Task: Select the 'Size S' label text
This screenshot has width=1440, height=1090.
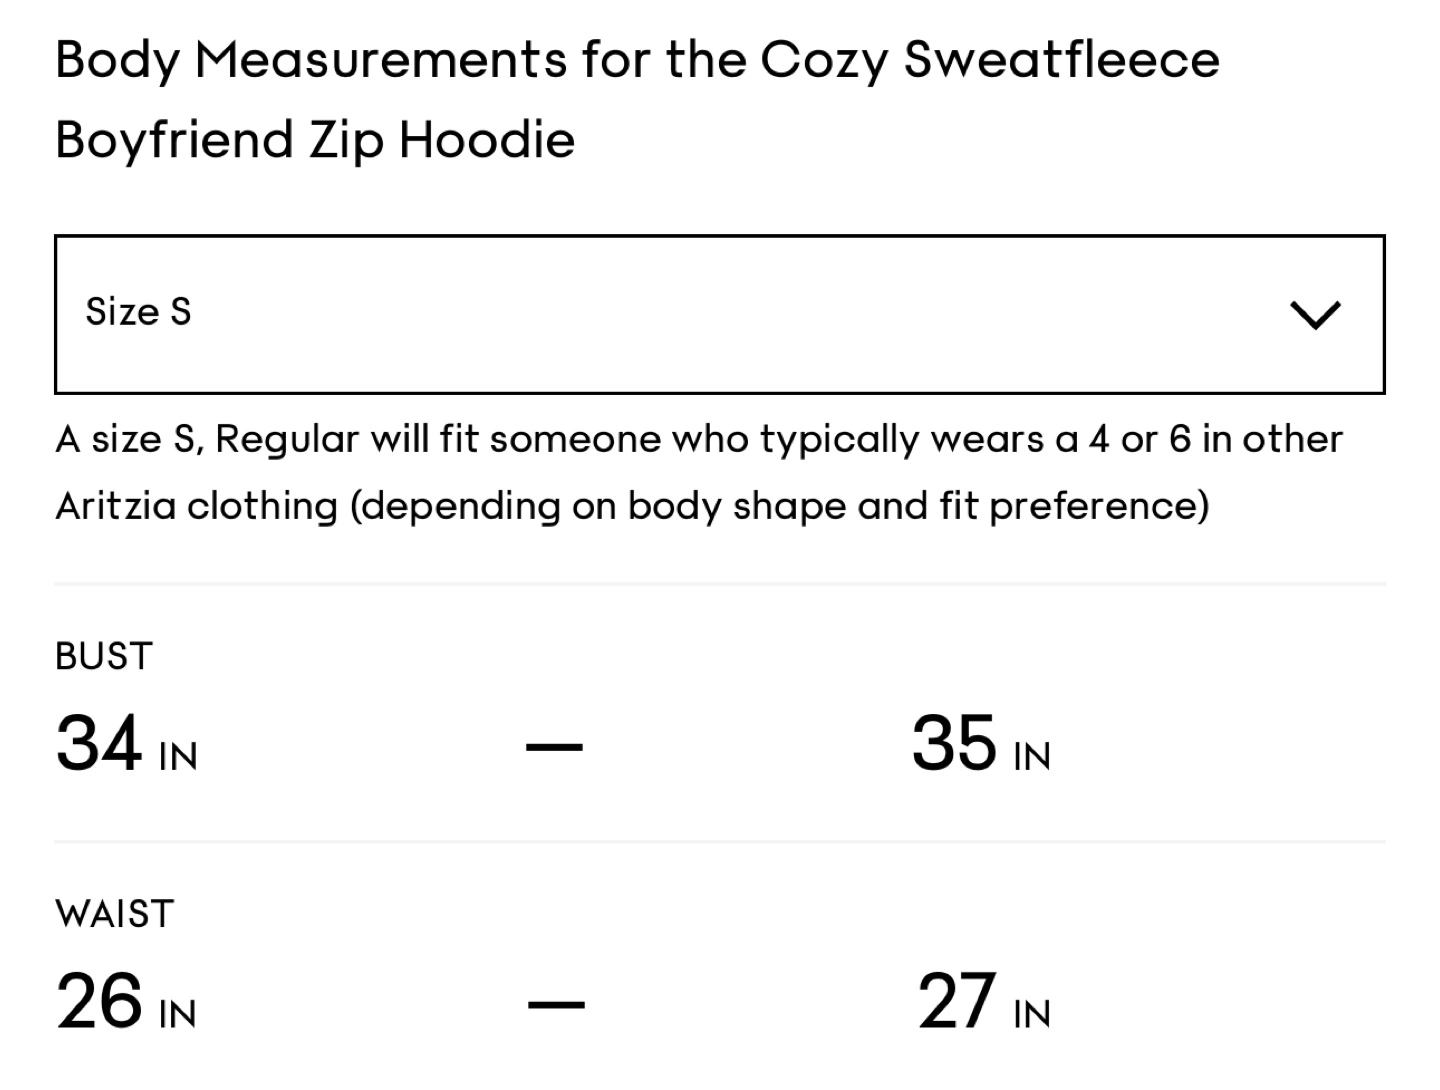Action: pyautogui.click(x=138, y=312)
